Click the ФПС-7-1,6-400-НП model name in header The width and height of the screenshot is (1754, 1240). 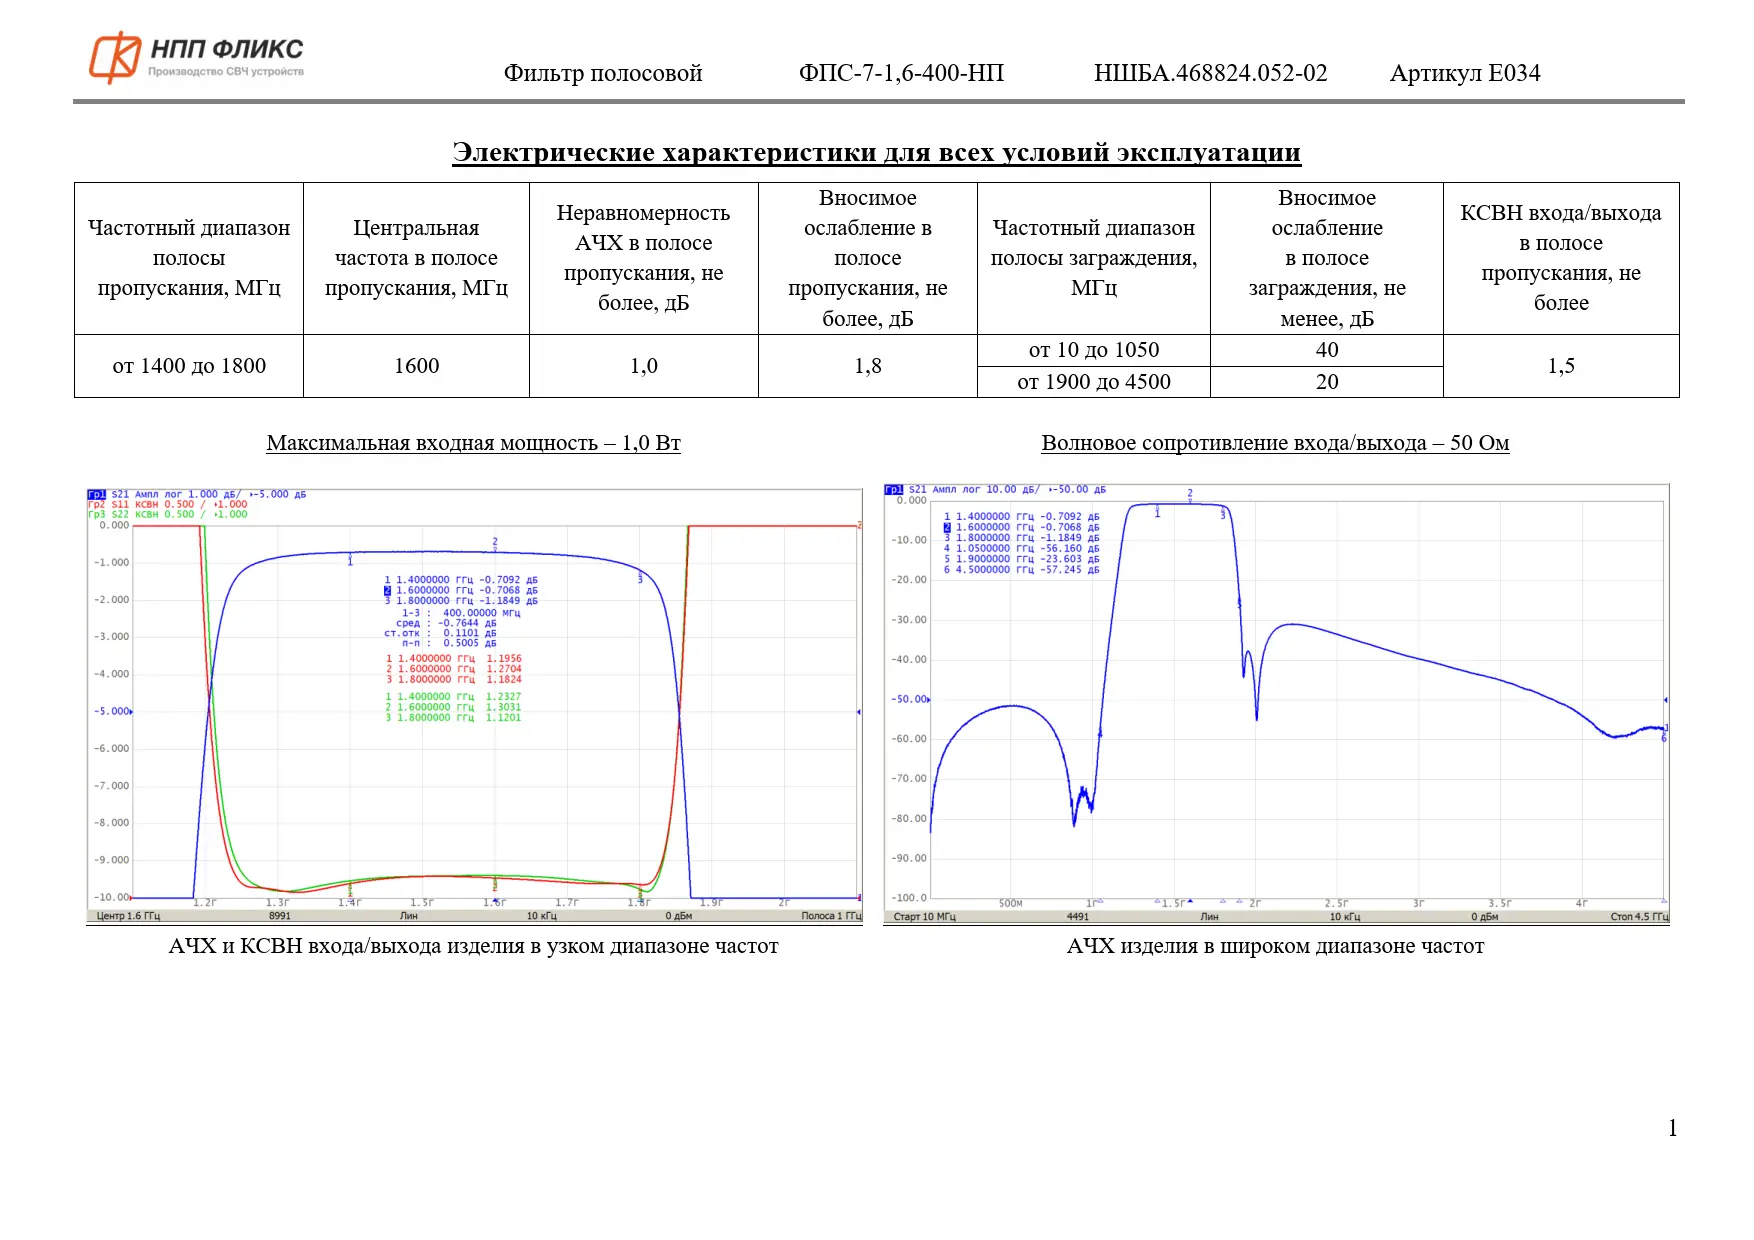click(x=901, y=73)
